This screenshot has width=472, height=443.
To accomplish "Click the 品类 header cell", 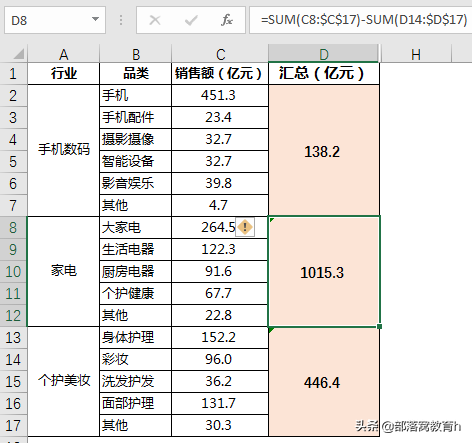I will point(136,73).
